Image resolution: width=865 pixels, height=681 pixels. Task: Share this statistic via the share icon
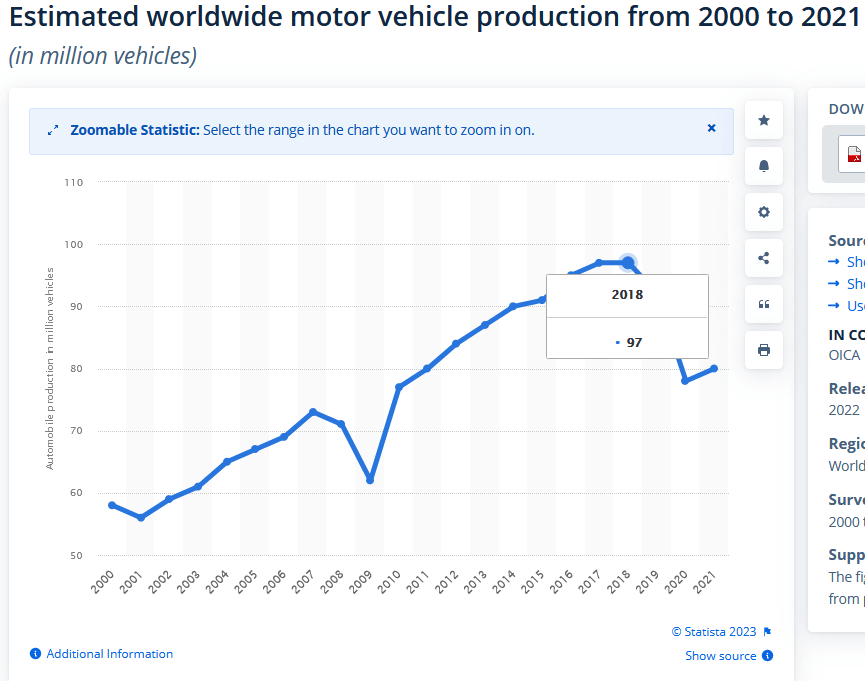point(763,257)
